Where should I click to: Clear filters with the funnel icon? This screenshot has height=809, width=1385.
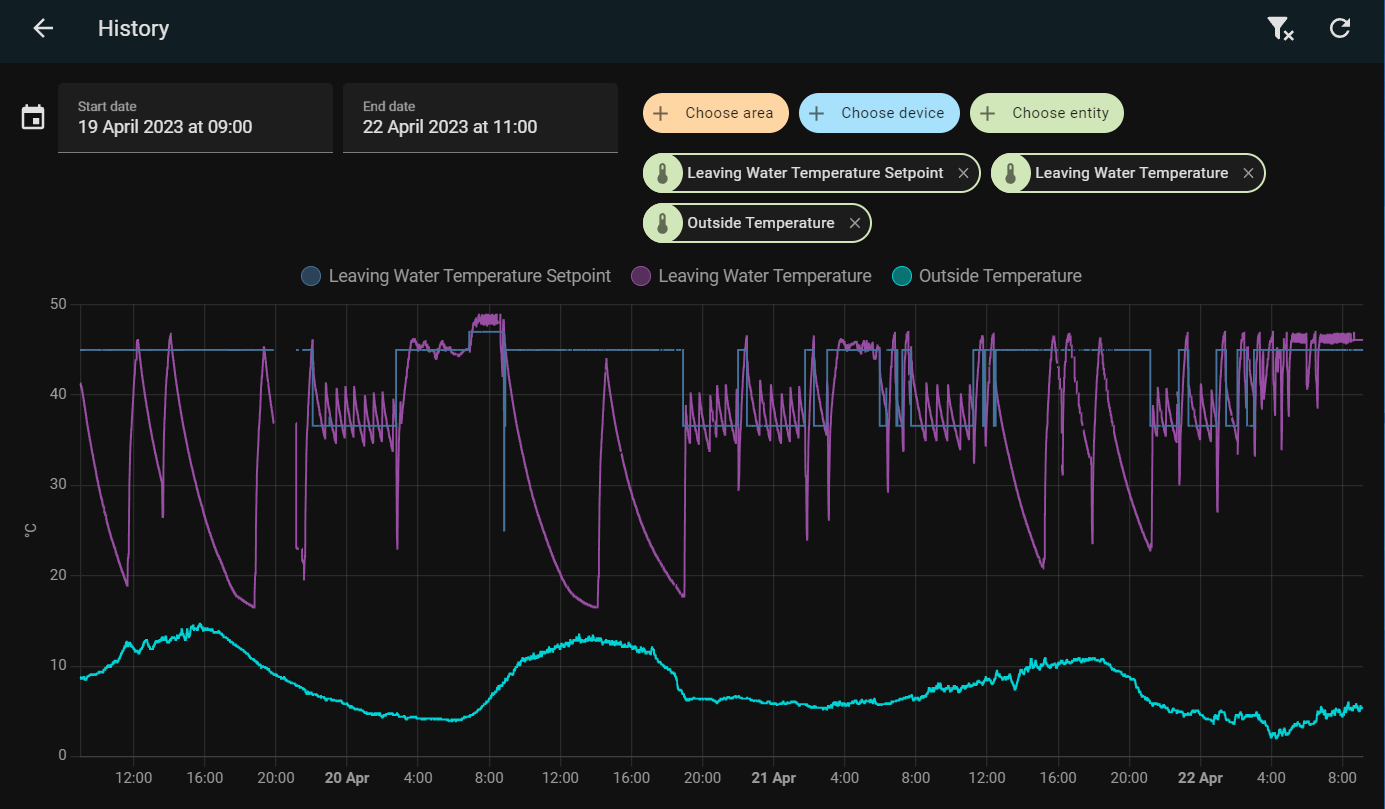(x=1280, y=28)
